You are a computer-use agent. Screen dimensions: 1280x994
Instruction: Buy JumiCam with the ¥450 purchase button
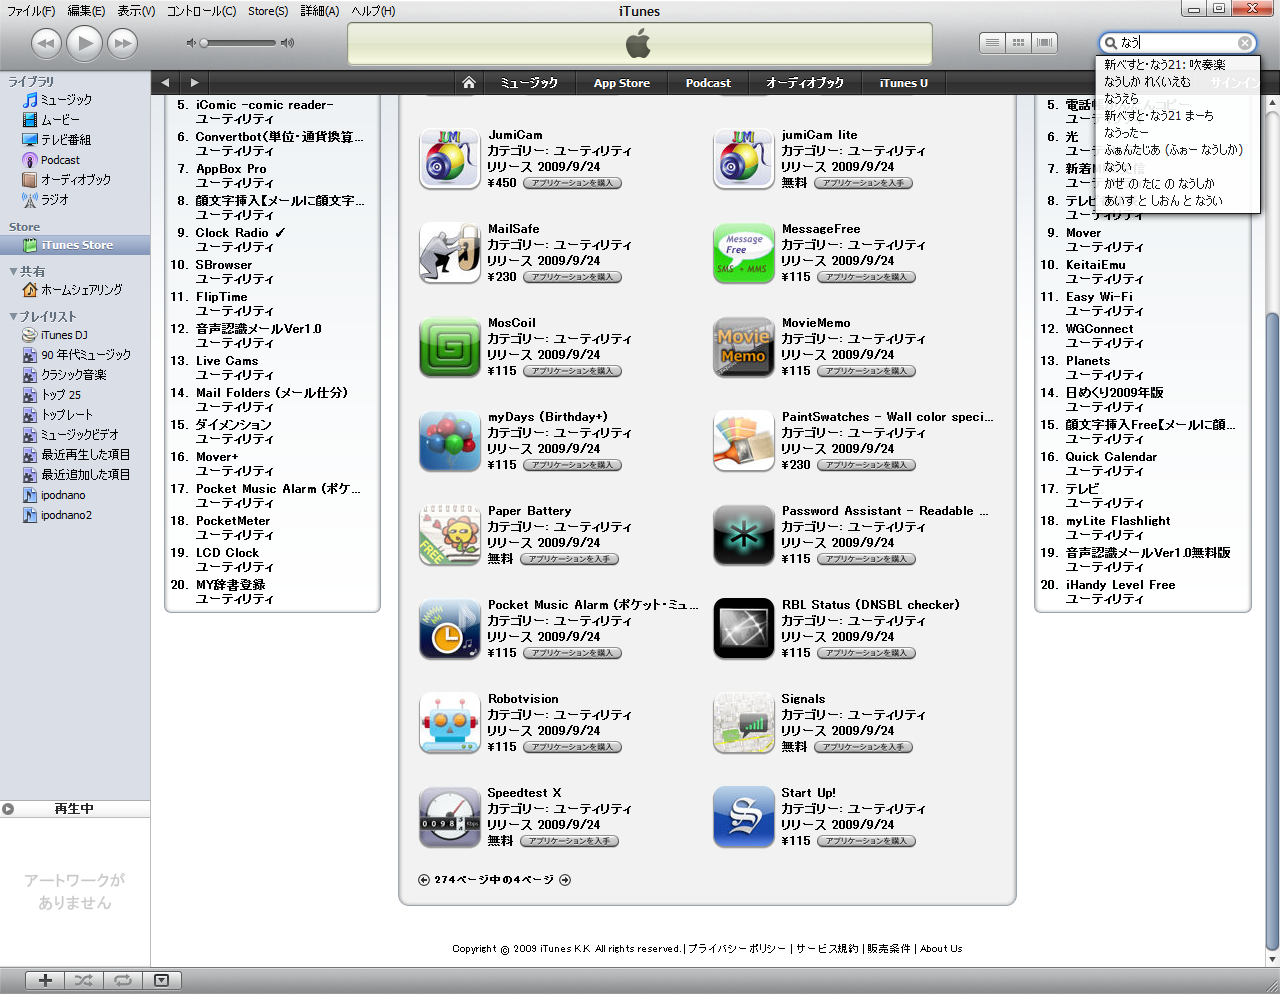pyautogui.click(x=572, y=183)
